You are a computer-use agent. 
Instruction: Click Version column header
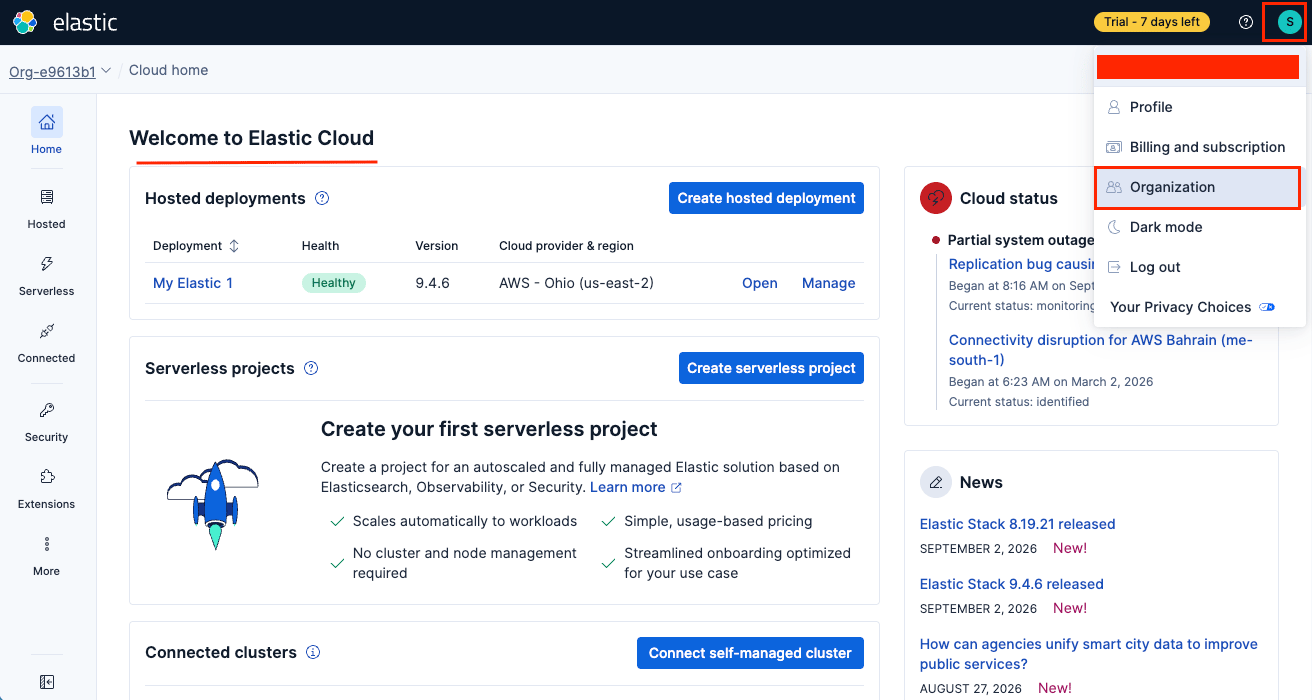[x=437, y=246]
